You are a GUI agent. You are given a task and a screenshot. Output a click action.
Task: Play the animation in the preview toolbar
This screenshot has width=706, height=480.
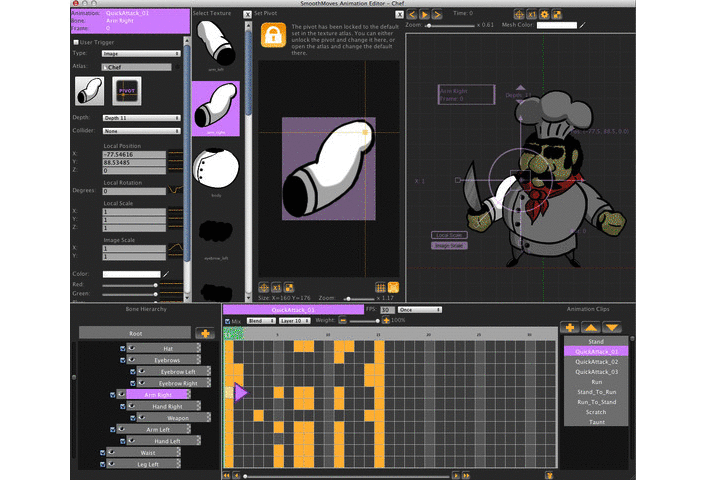click(424, 15)
